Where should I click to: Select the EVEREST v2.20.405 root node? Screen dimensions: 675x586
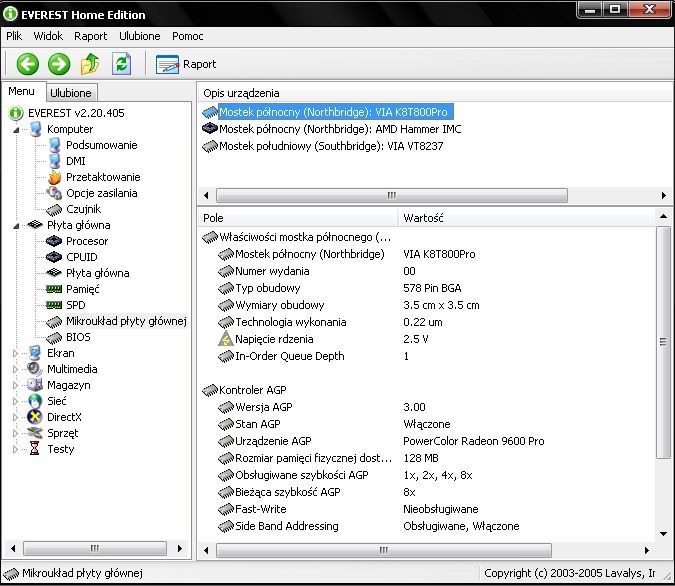pos(76,113)
